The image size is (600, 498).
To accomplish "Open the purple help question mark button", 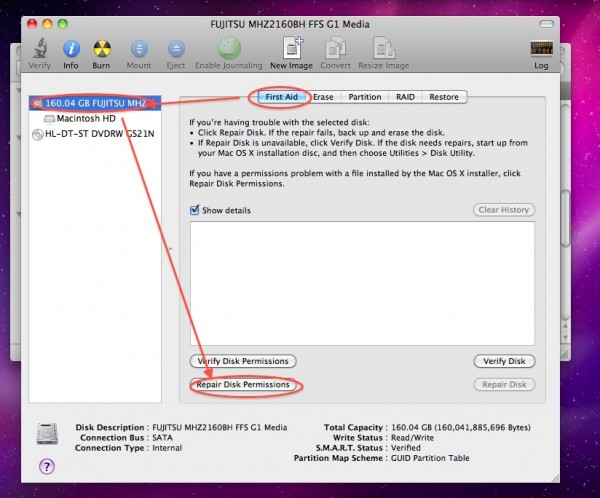I will pyautogui.click(x=47, y=466).
